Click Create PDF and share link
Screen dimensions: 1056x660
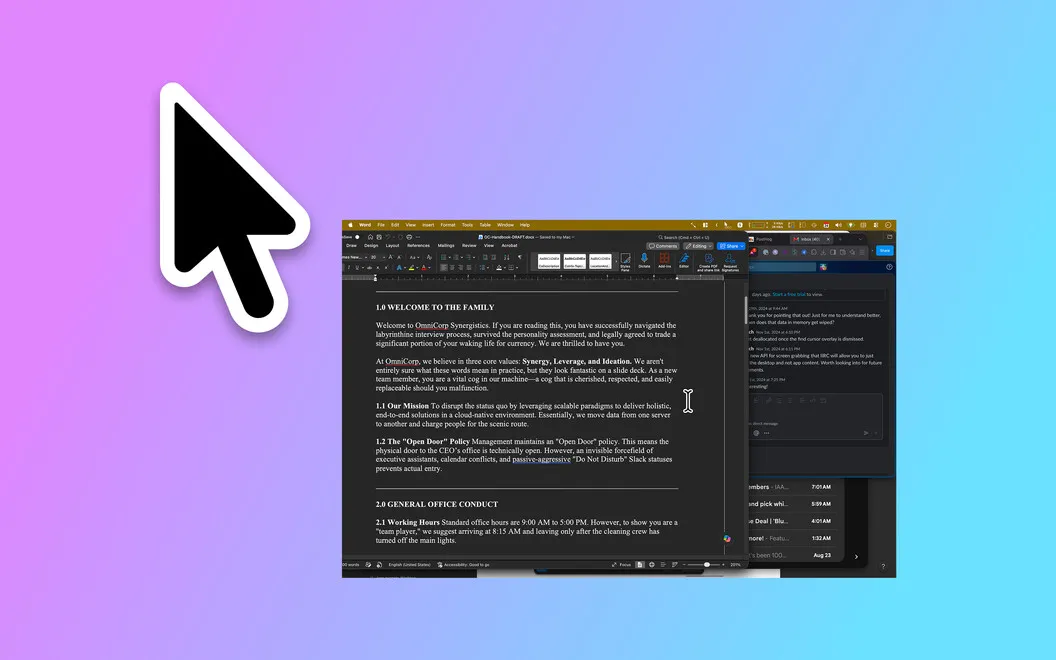point(708,262)
